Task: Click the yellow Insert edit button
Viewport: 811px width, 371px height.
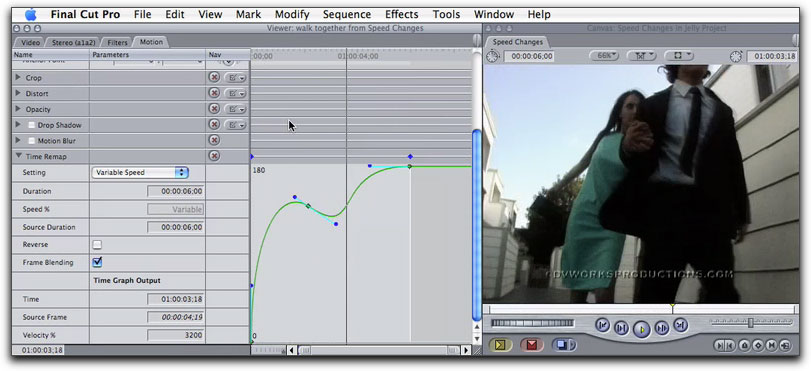Action: [x=500, y=345]
